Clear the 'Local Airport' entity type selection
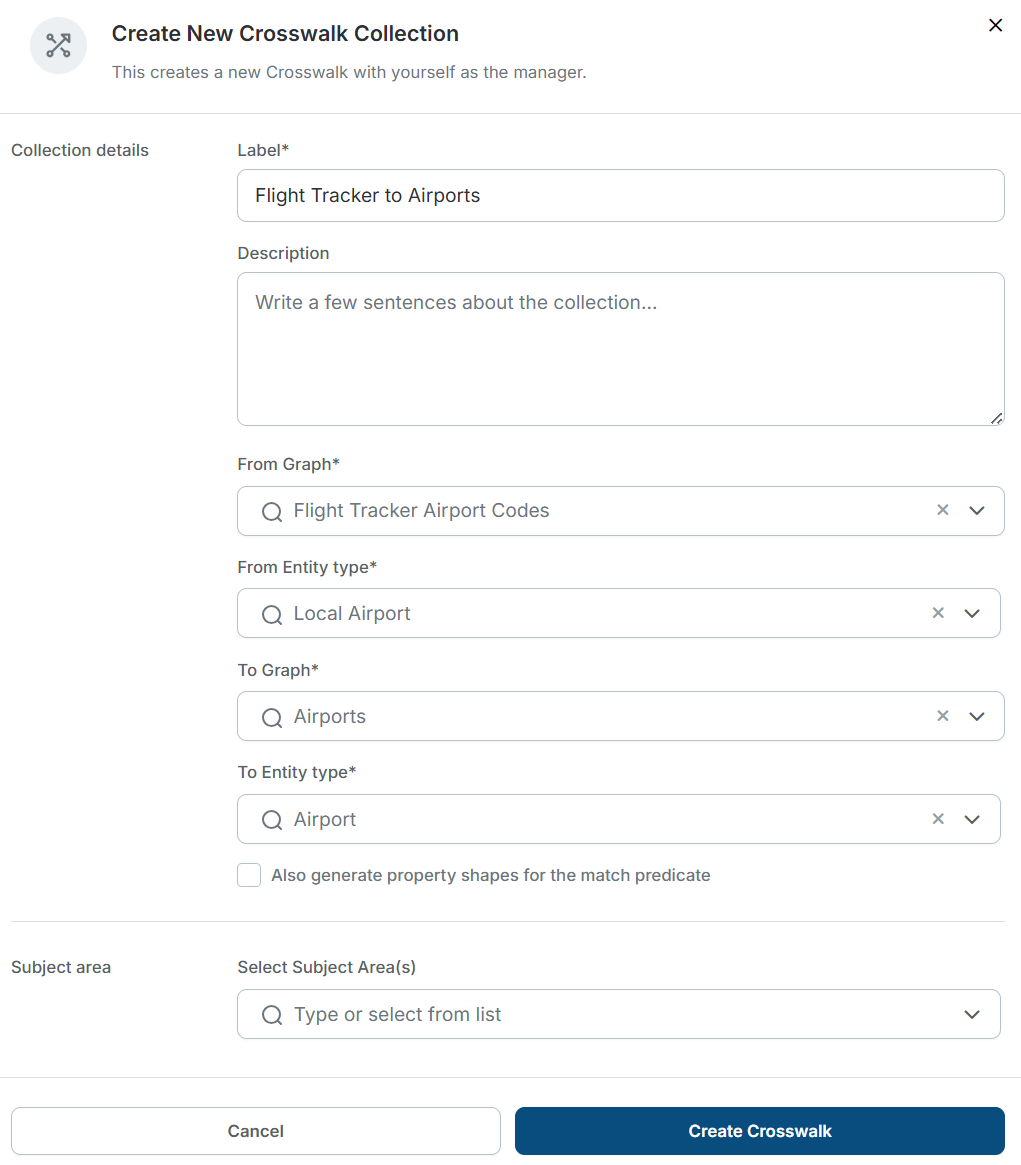This screenshot has height=1165, width=1021. [x=938, y=612]
